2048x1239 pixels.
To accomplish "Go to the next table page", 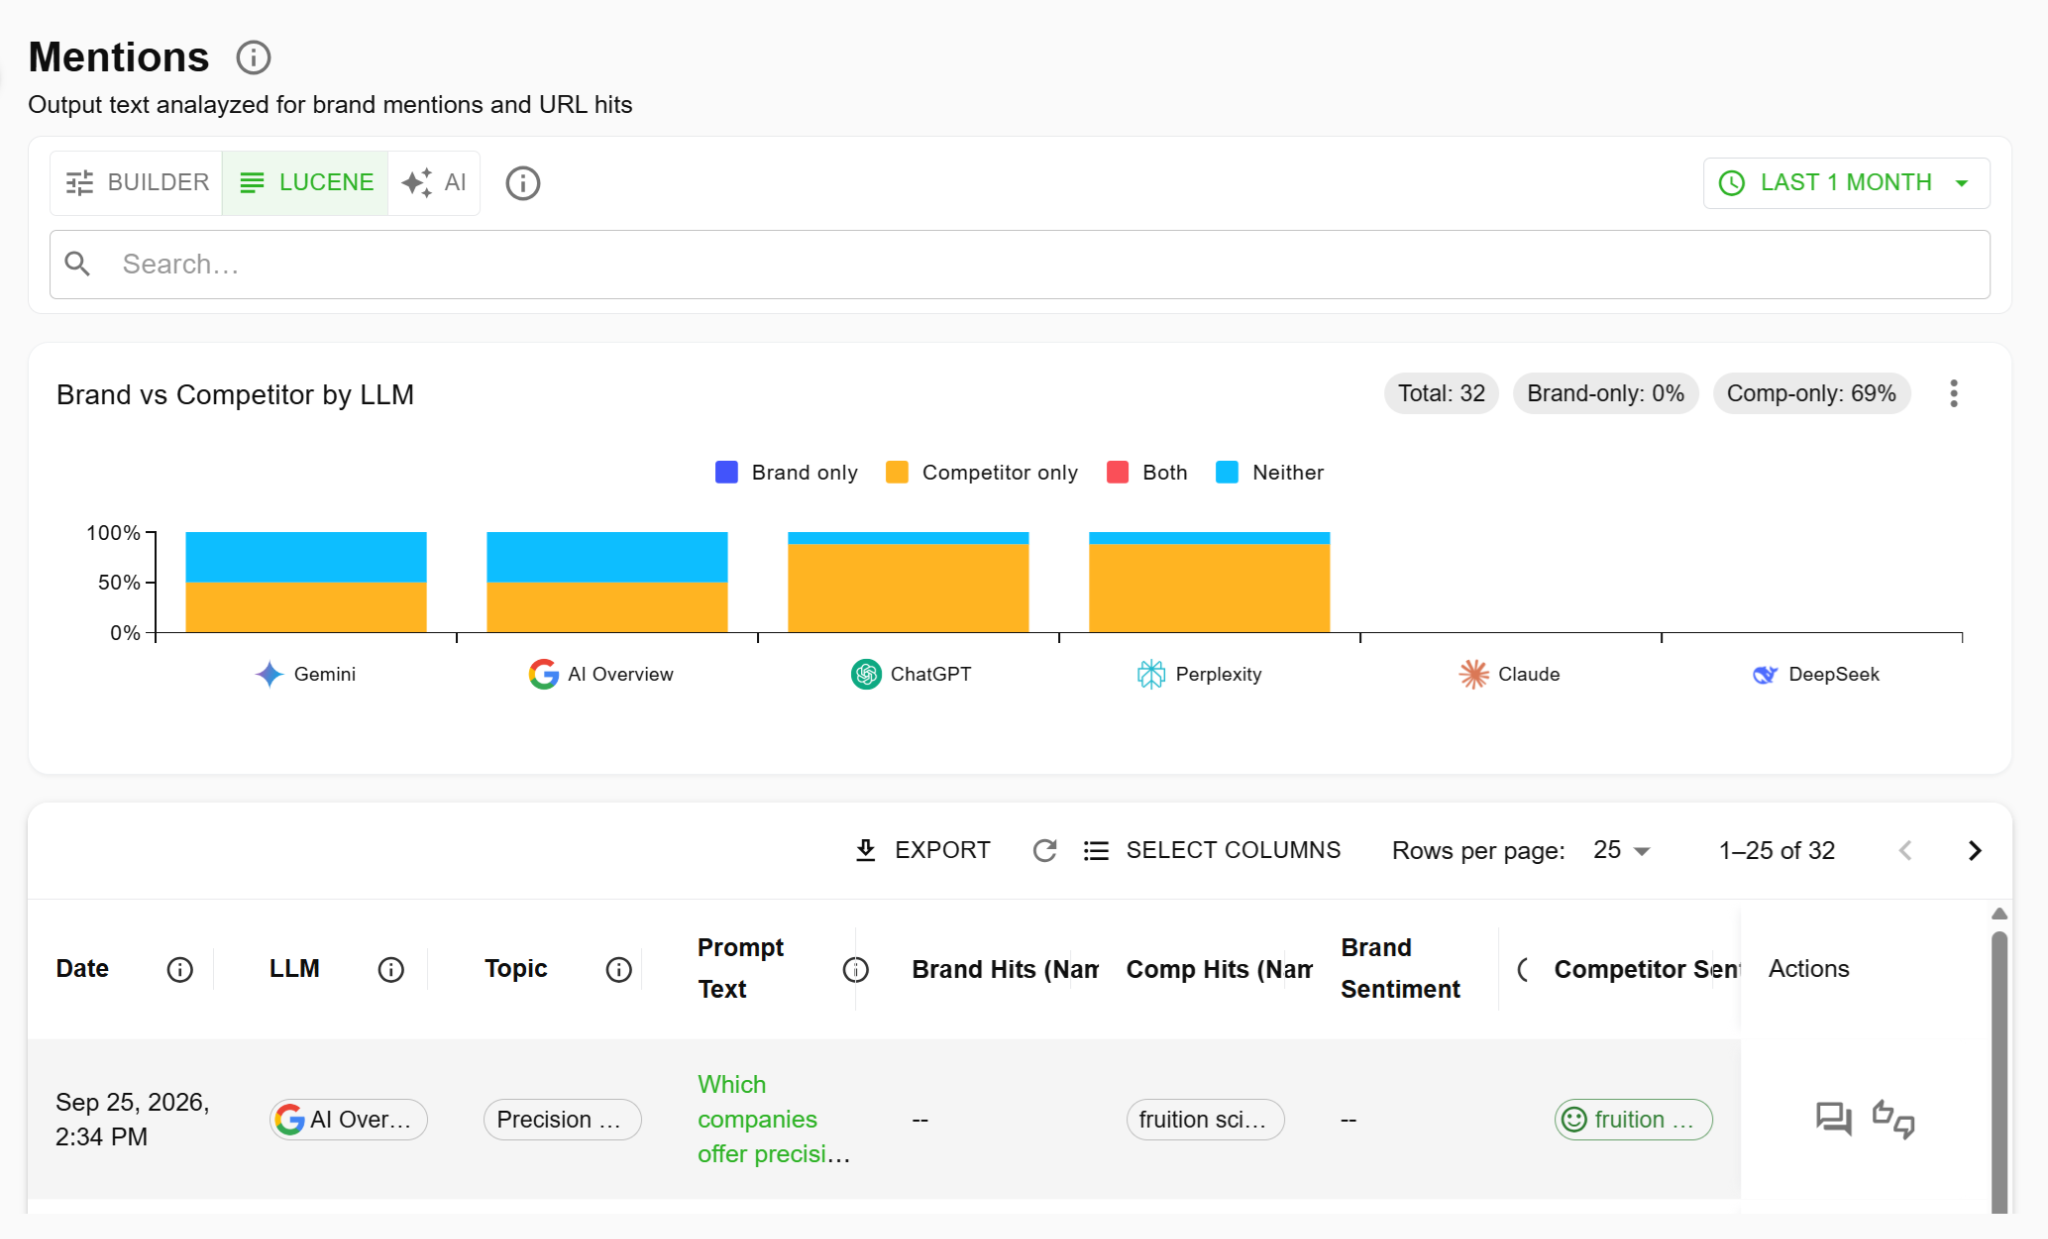I will tap(1975, 850).
